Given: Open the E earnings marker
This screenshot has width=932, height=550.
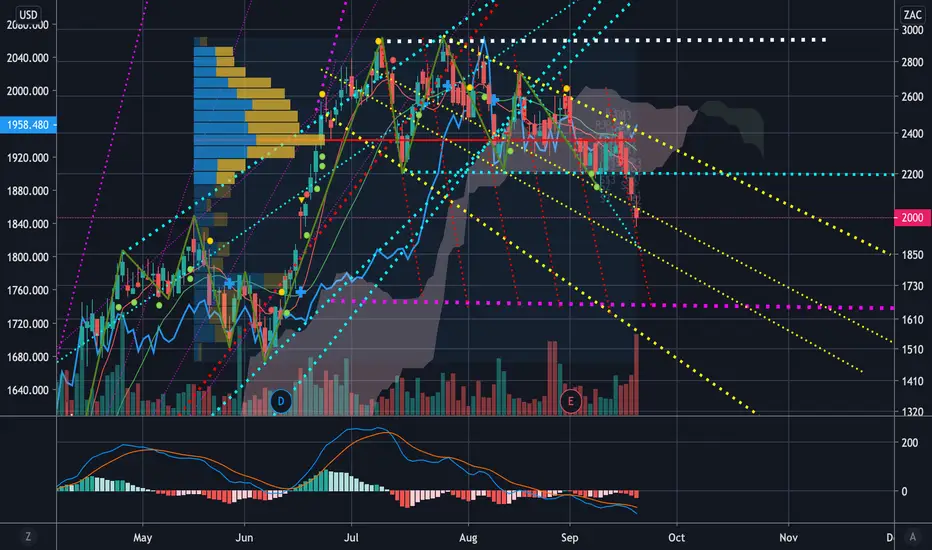Looking at the screenshot, I should 571,401.
